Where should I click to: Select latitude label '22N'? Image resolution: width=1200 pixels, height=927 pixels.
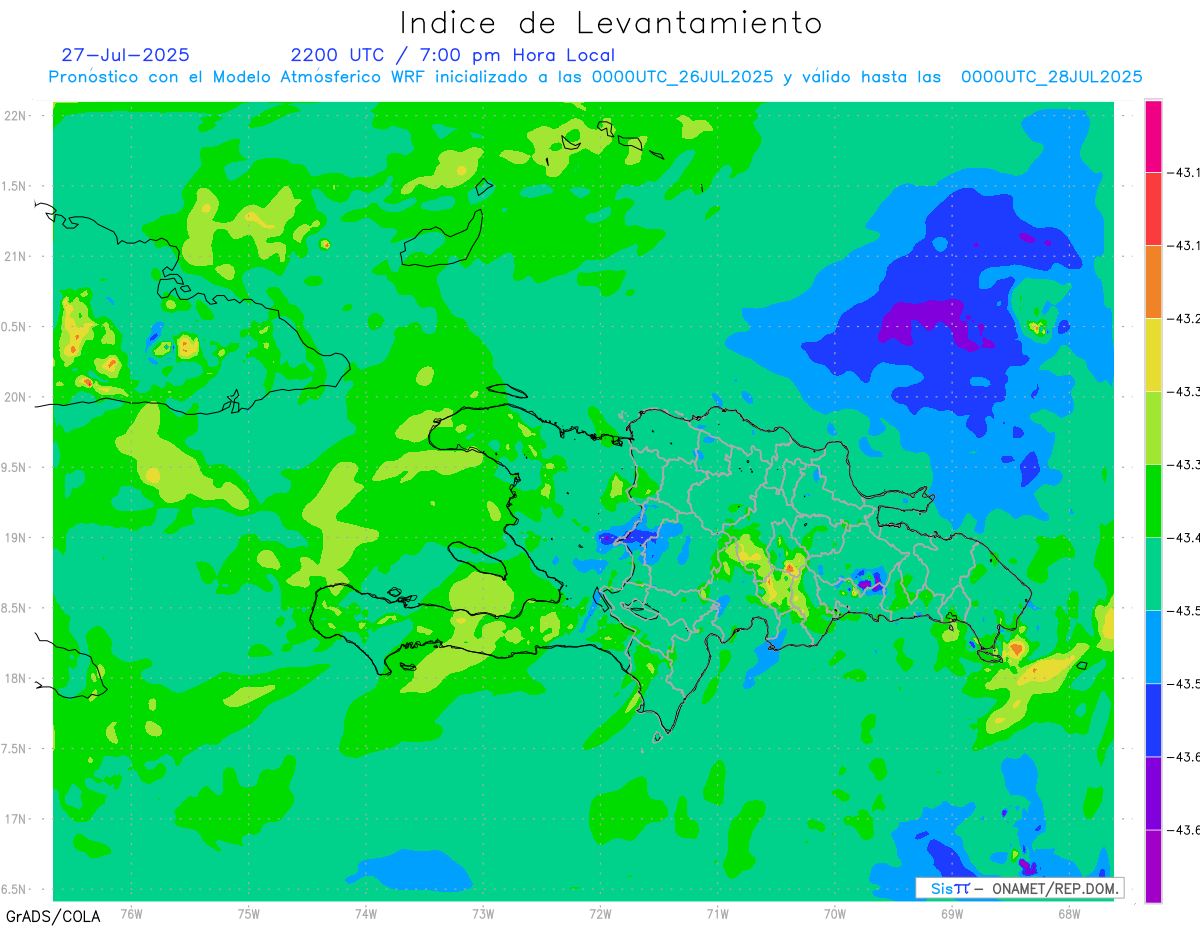point(16,115)
